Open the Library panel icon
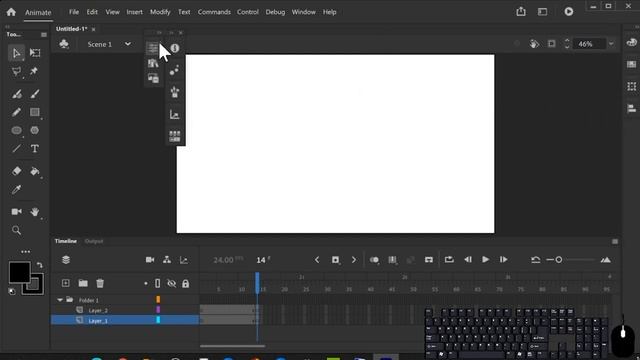Screen dimensions: 640x360 click(153, 63)
